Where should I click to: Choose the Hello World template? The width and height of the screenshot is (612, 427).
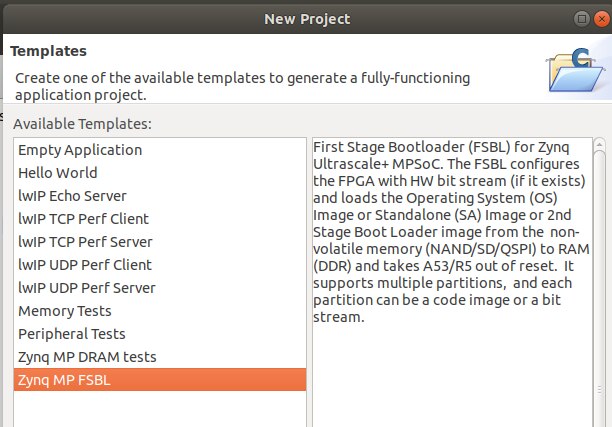(x=58, y=173)
